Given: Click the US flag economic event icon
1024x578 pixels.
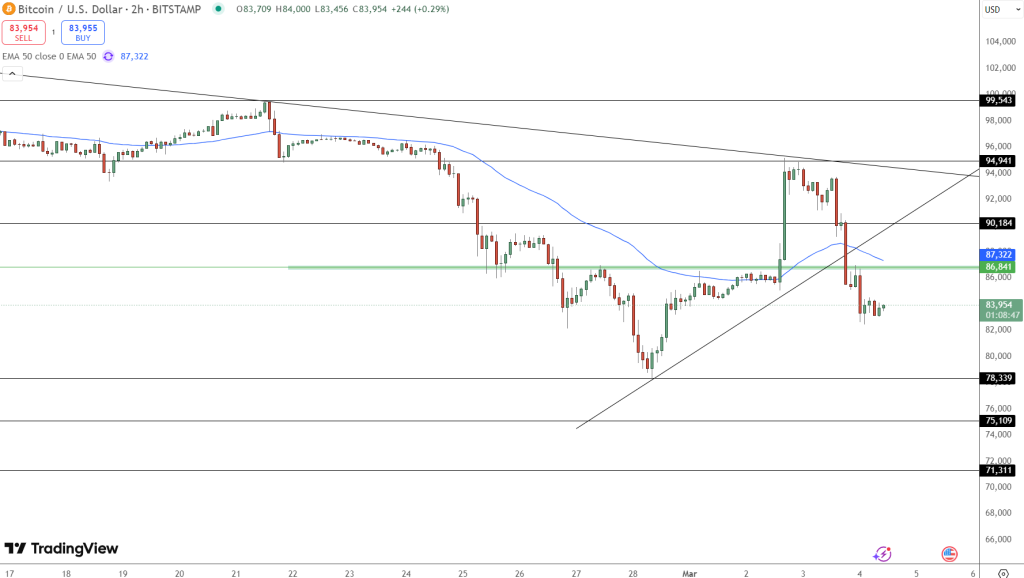Looking at the screenshot, I should (950, 554).
